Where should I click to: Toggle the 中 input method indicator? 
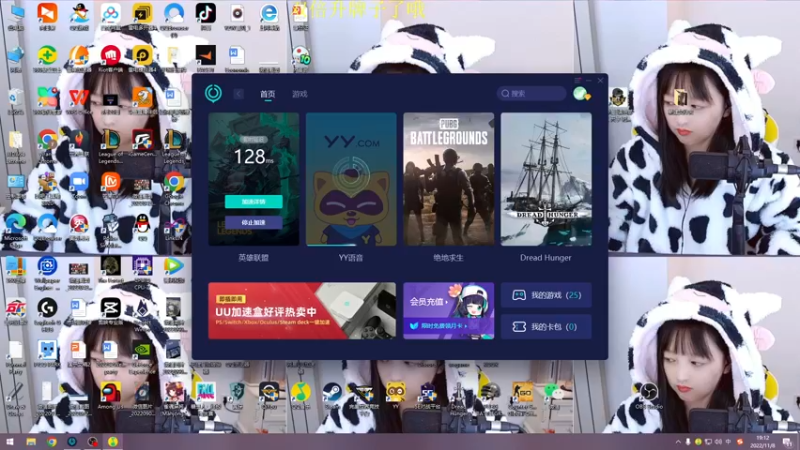pos(729,442)
